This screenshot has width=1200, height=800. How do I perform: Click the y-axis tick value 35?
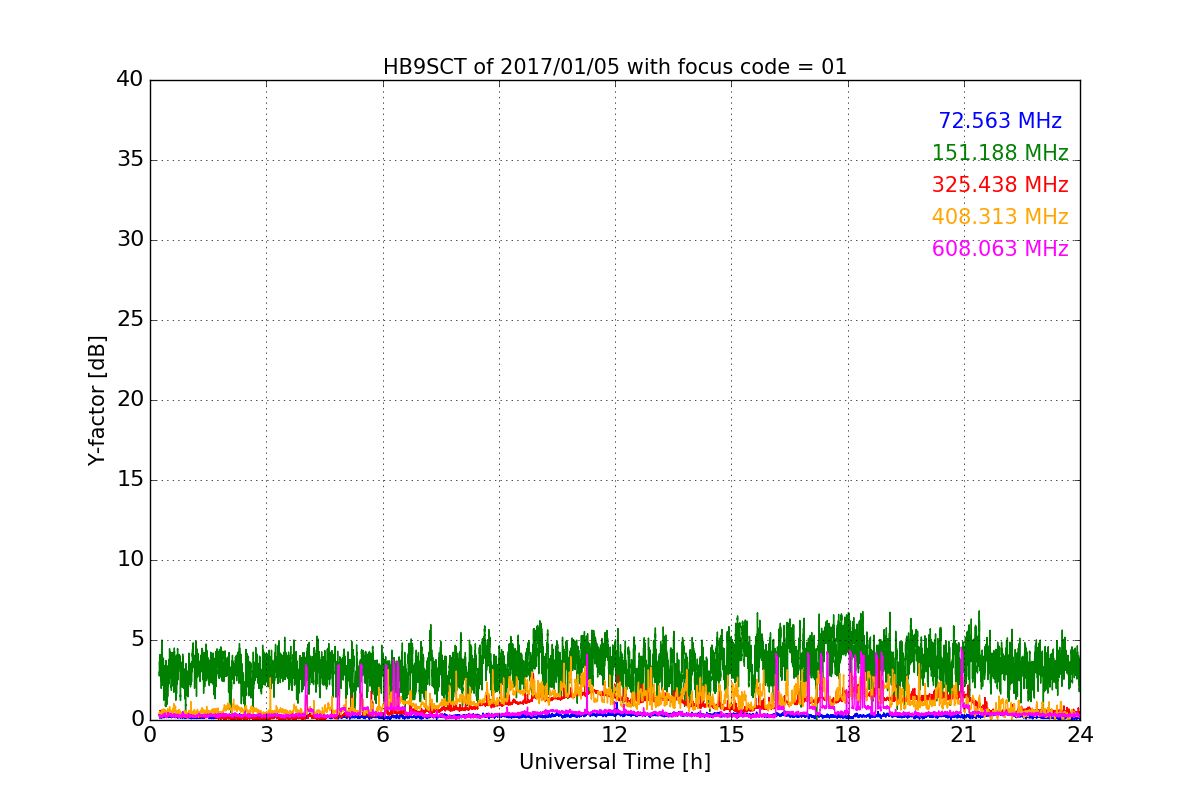point(130,159)
